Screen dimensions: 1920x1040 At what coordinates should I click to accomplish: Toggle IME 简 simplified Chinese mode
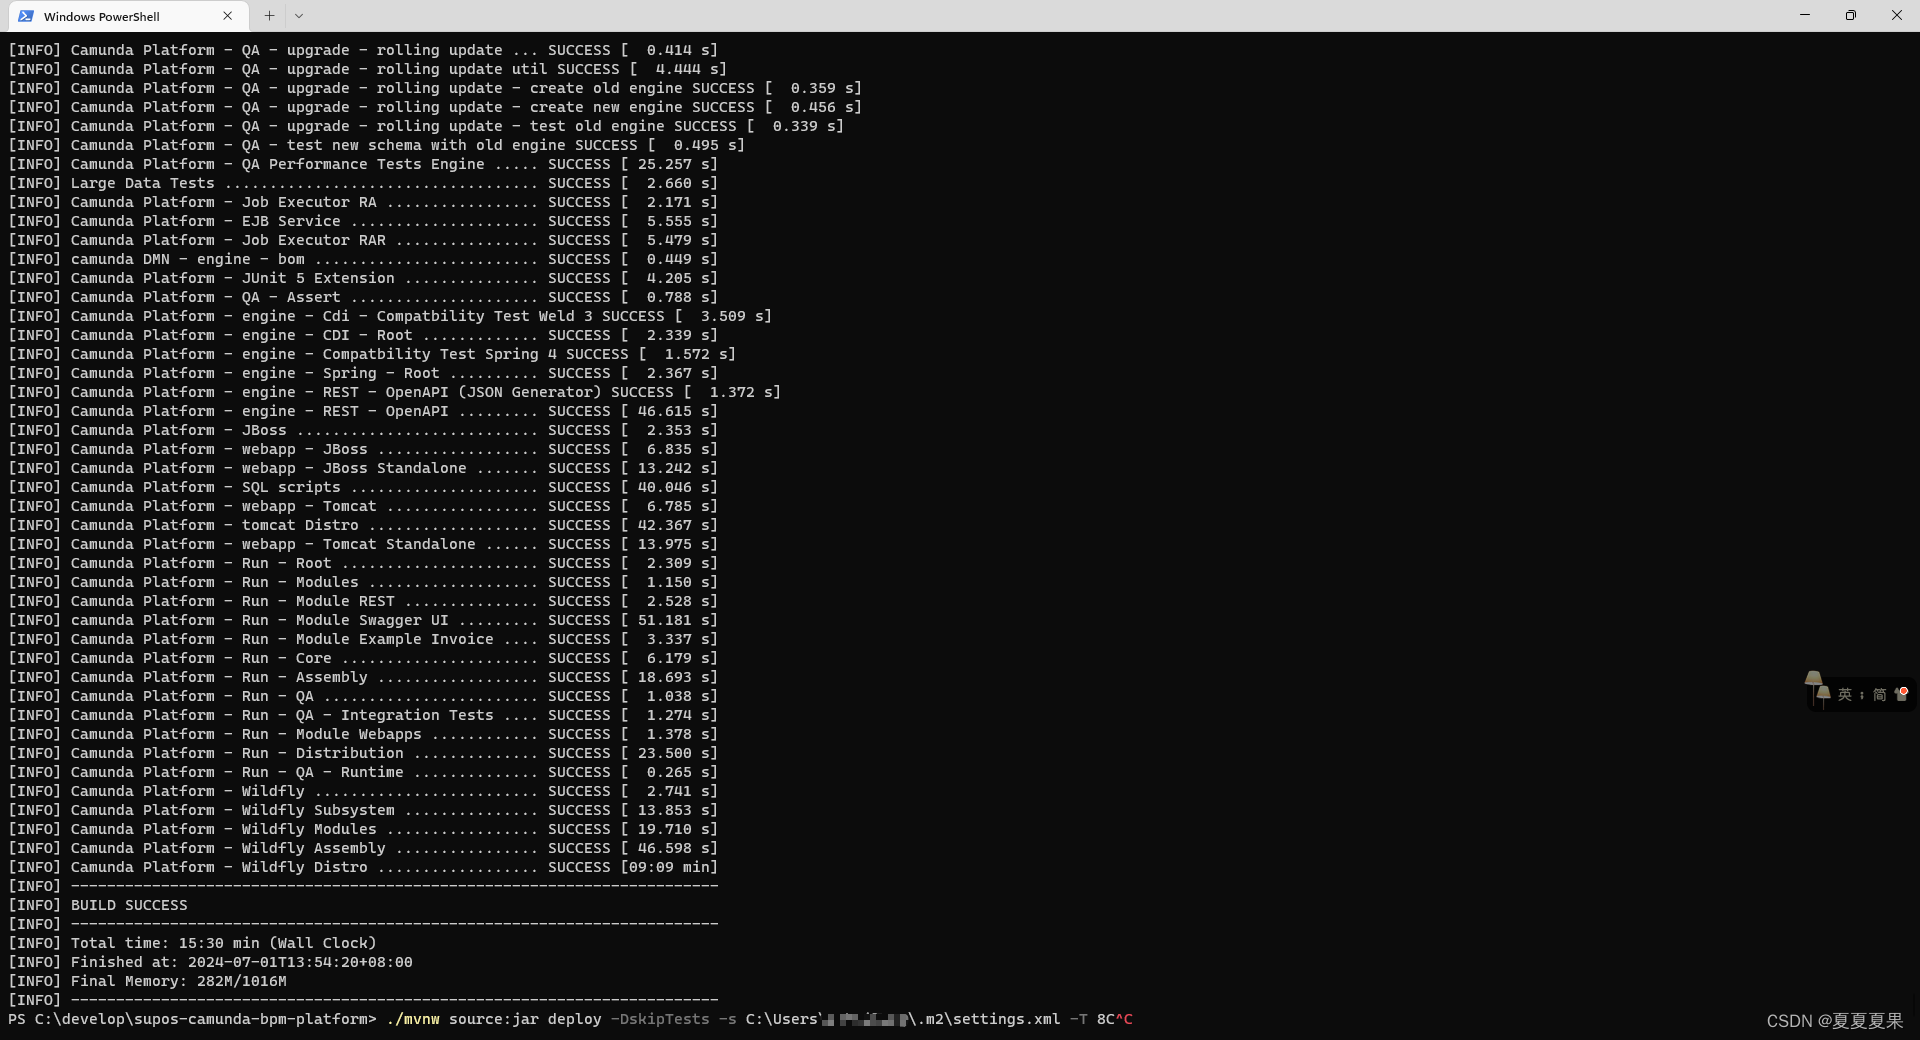pyautogui.click(x=1879, y=694)
